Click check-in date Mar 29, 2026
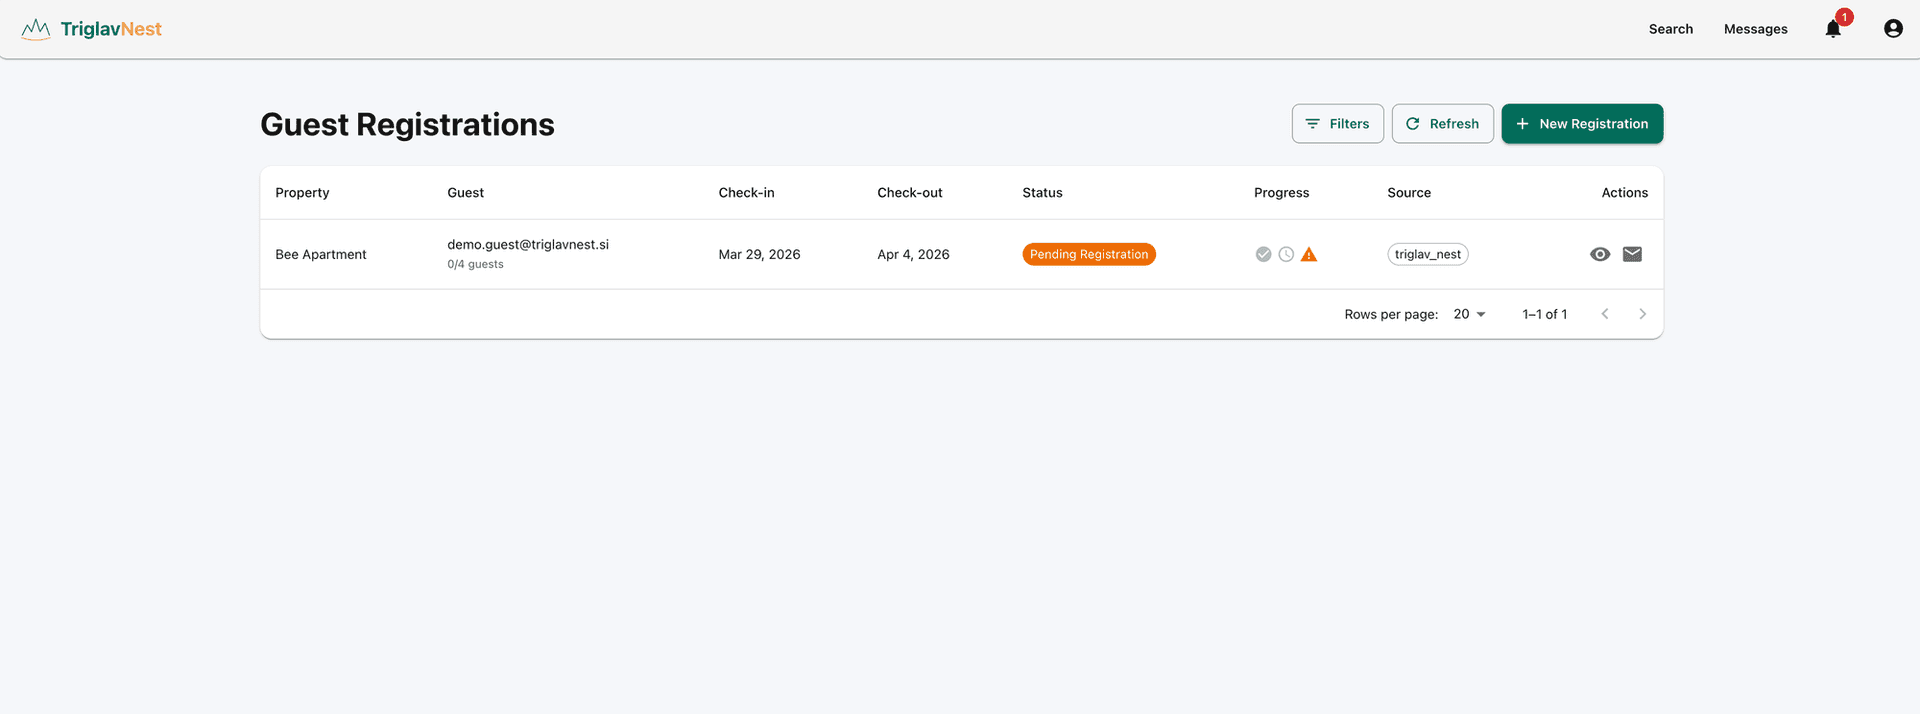This screenshot has width=1920, height=714. [x=759, y=254]
